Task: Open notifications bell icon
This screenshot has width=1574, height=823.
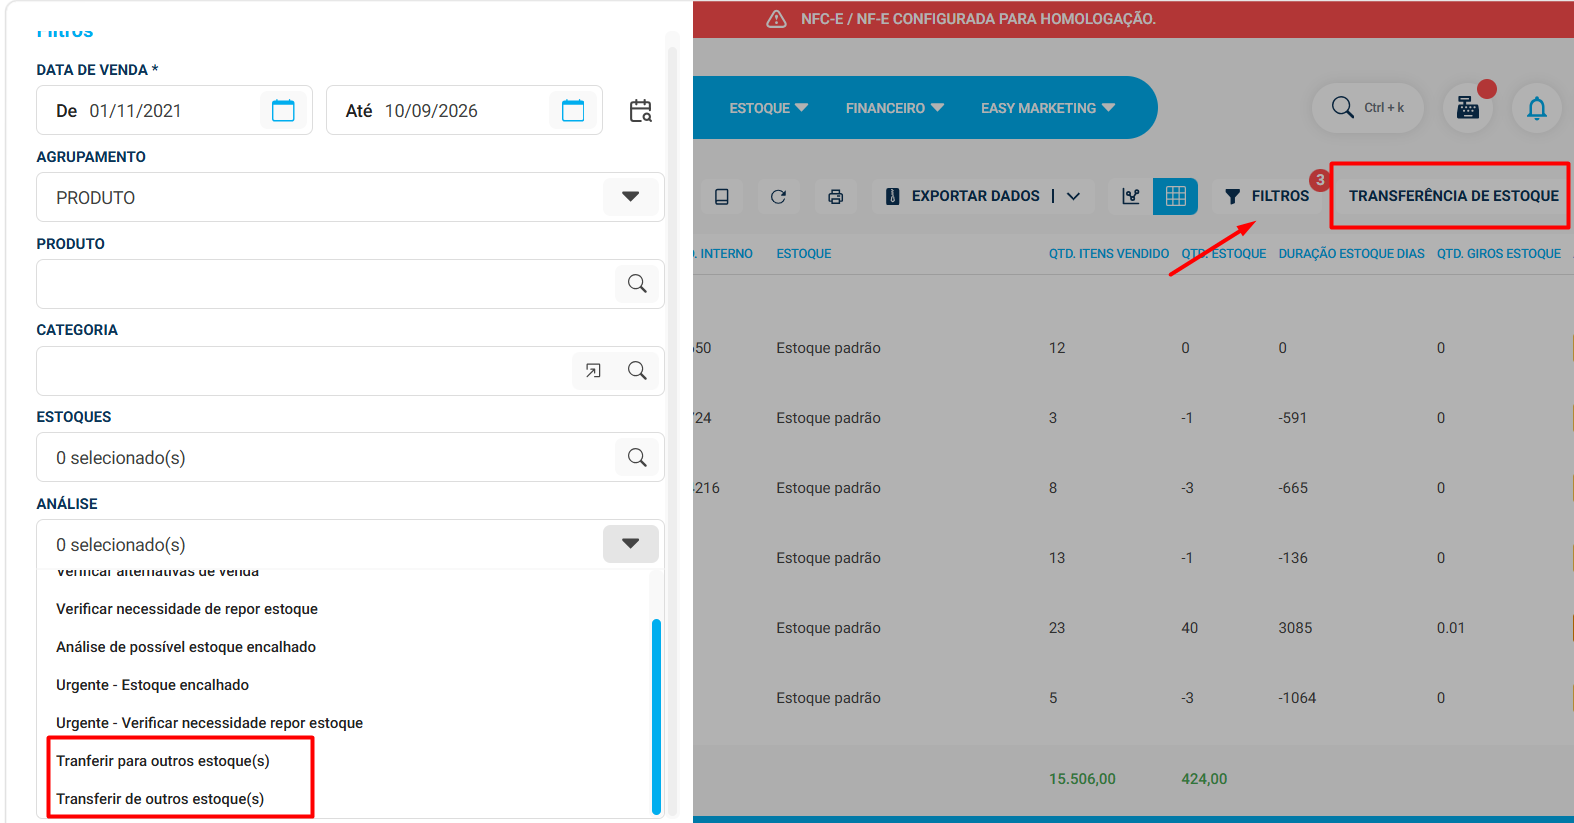Action: 1537,108
